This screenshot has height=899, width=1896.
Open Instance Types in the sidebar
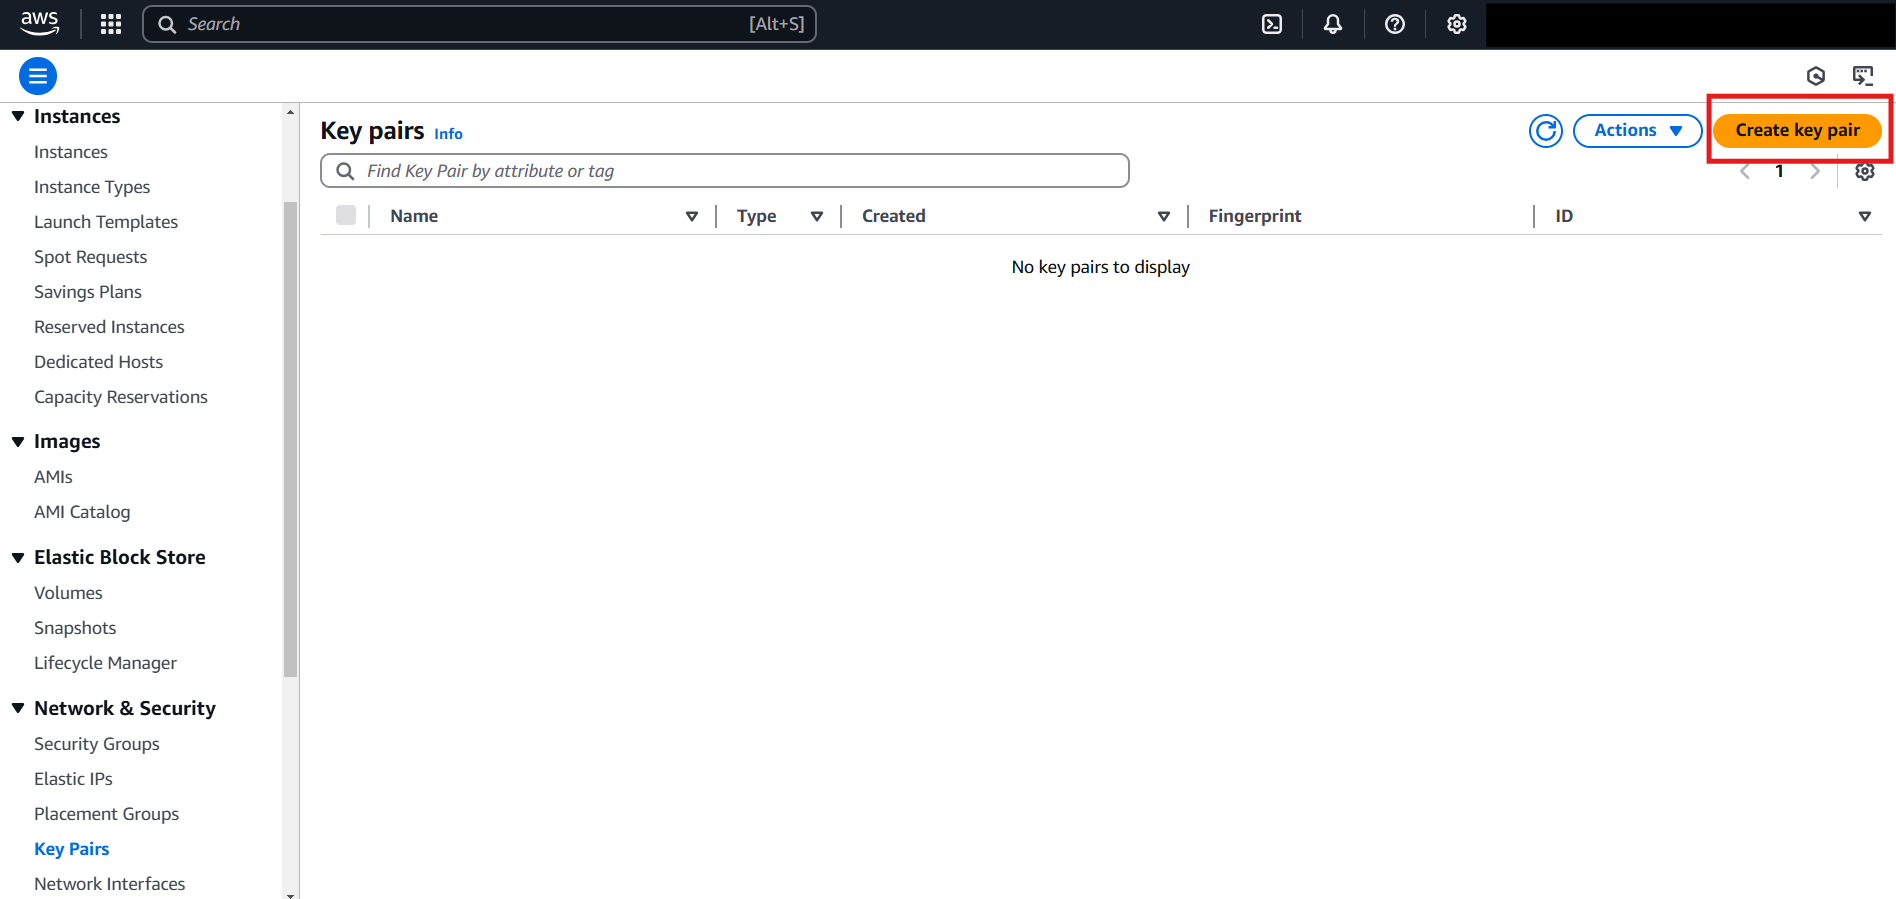click(x=92, y=187)
